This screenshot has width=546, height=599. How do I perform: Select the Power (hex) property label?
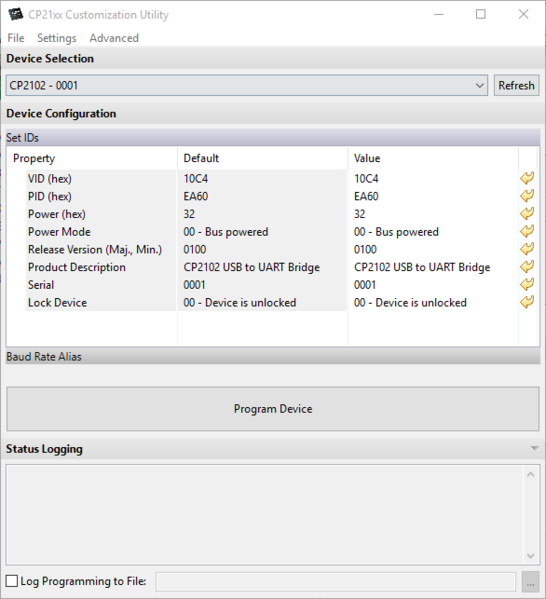pos(57,214)
